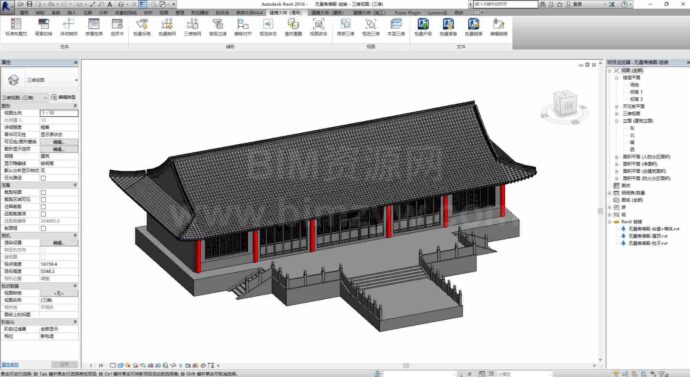Enable the 剖面框 section box checkbox
The height and width of the screenshot is (377, 690).
tap(43, 228)
